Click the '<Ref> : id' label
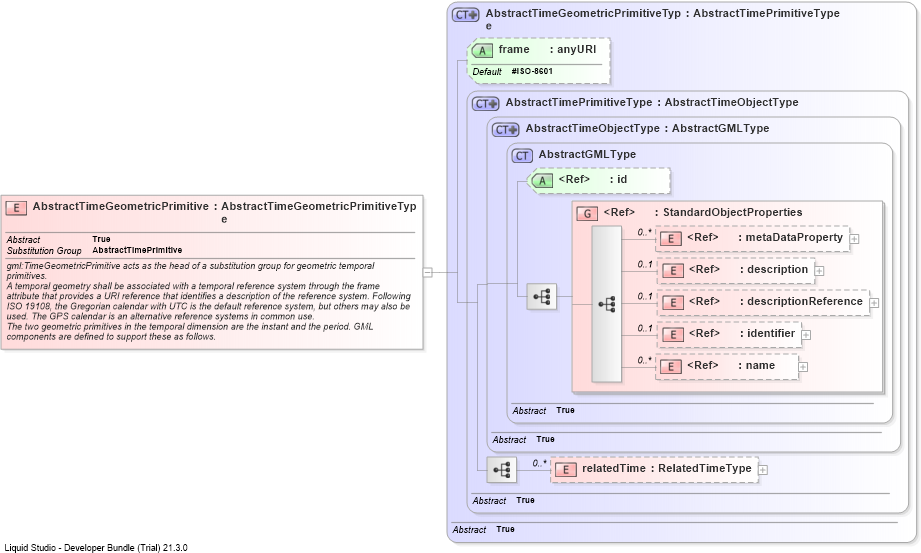Image resolution: width=921 pixels, height=553 pixels. point(593,179)
